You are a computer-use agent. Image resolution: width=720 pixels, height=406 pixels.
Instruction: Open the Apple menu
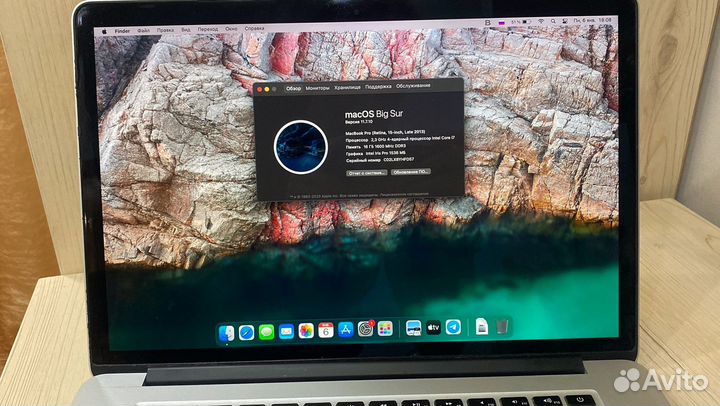click(104, 31)
